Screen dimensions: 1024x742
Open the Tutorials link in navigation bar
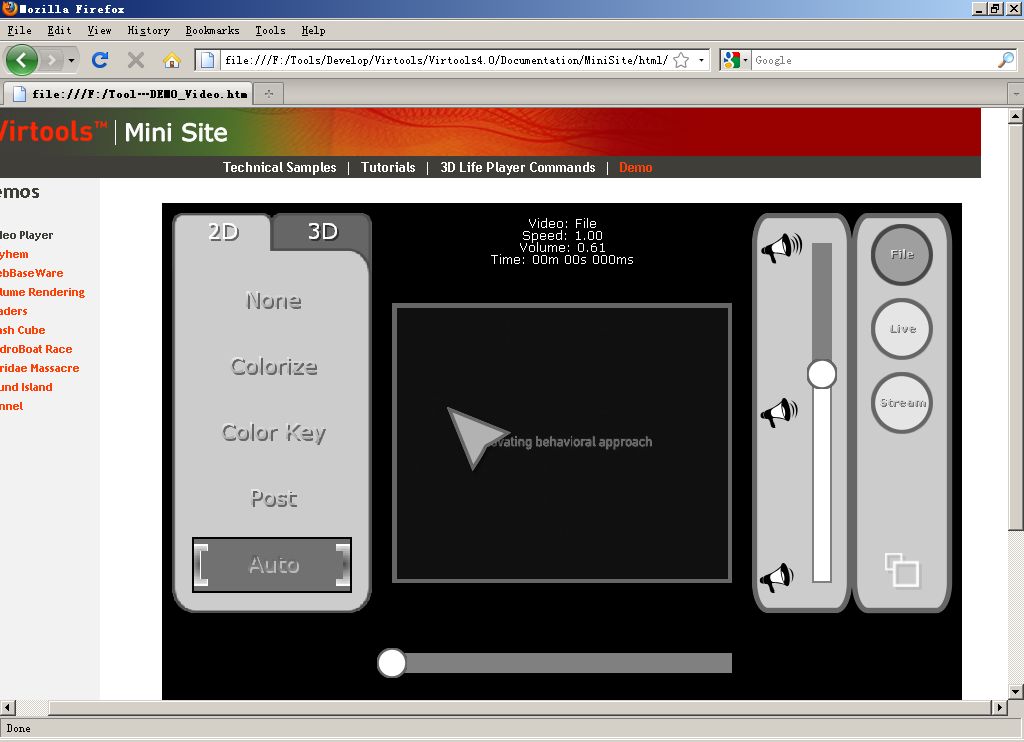coord(388,167)
